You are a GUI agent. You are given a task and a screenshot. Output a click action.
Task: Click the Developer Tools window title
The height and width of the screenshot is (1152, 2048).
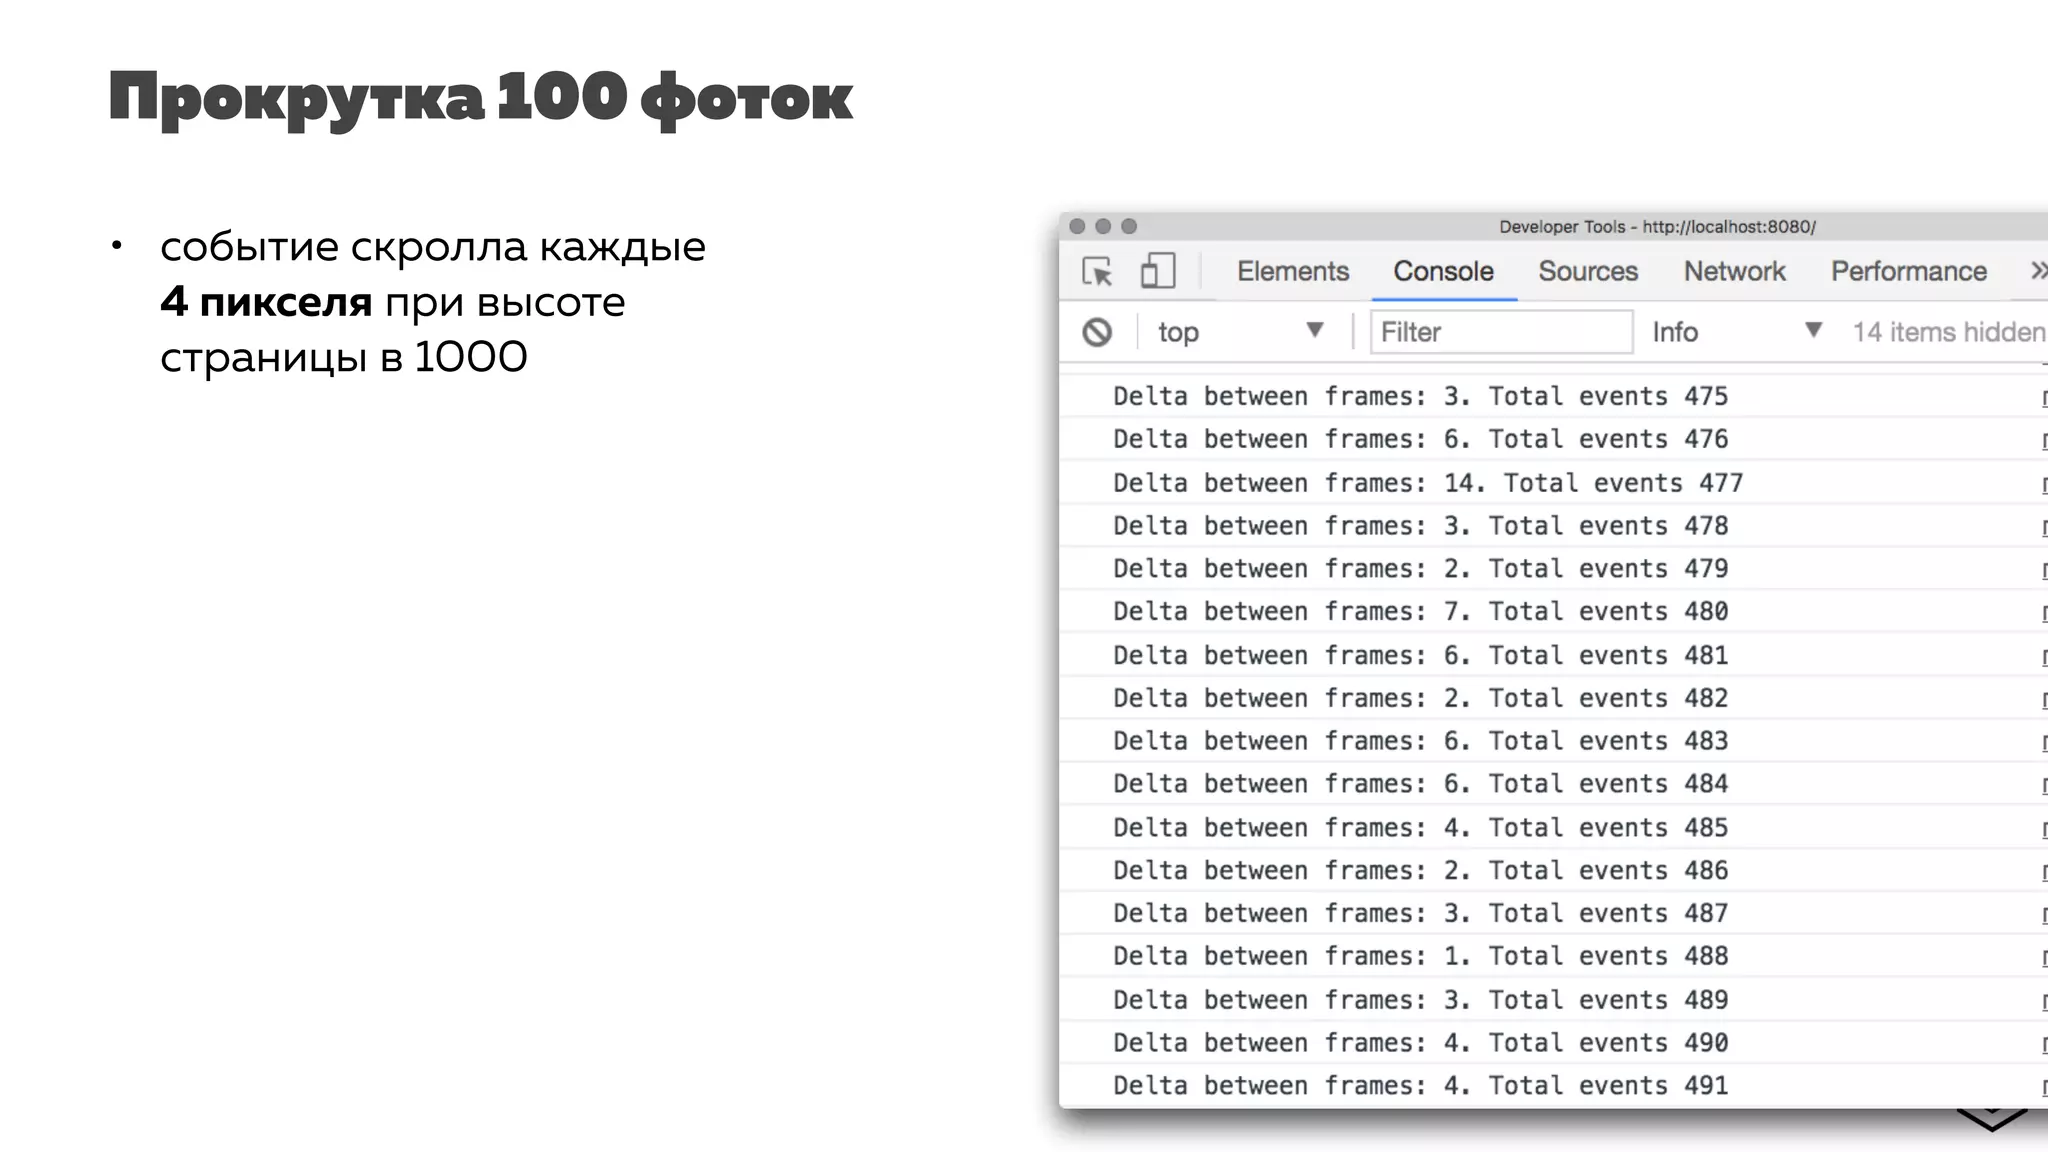pos(1657,227)
